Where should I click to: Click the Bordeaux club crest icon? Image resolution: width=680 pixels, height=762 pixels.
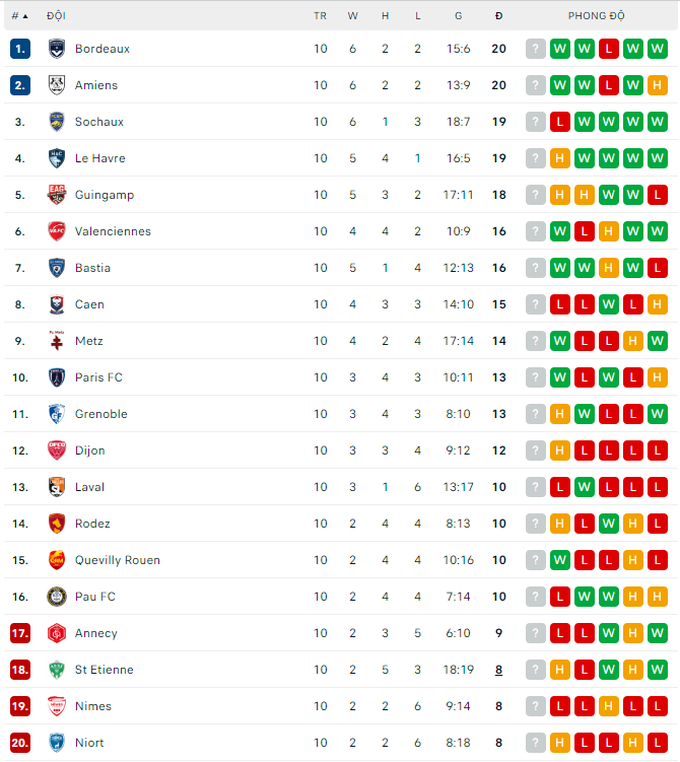coord(57,49)
